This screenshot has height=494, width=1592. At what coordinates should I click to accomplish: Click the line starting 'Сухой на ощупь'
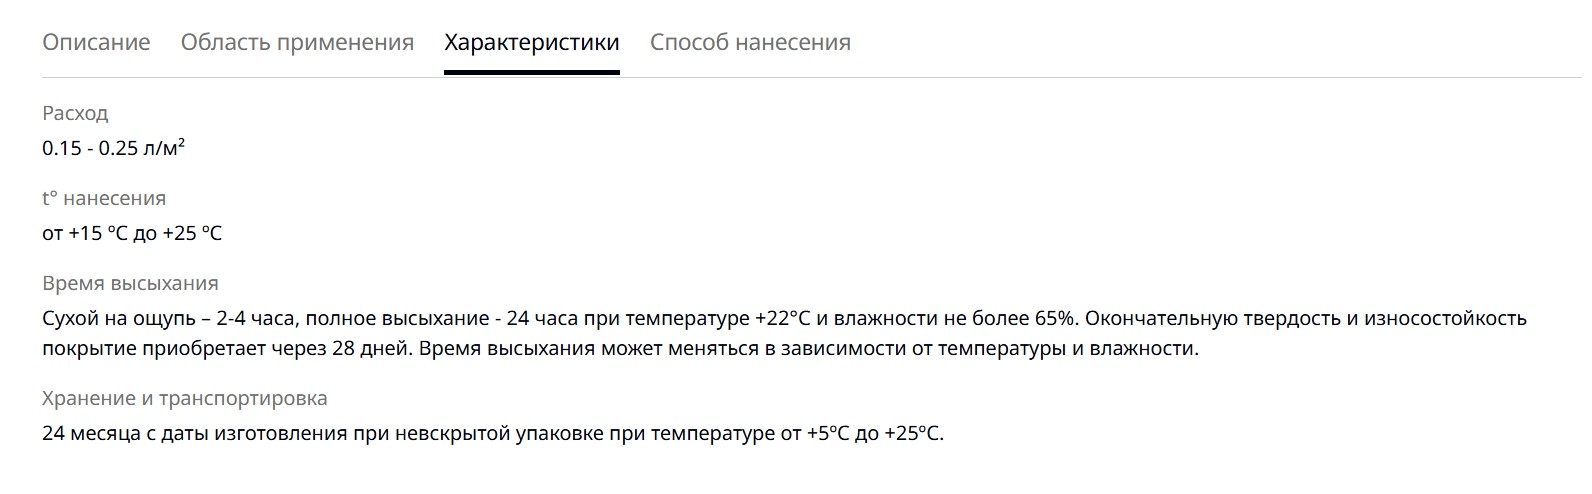tap(784, 318)
